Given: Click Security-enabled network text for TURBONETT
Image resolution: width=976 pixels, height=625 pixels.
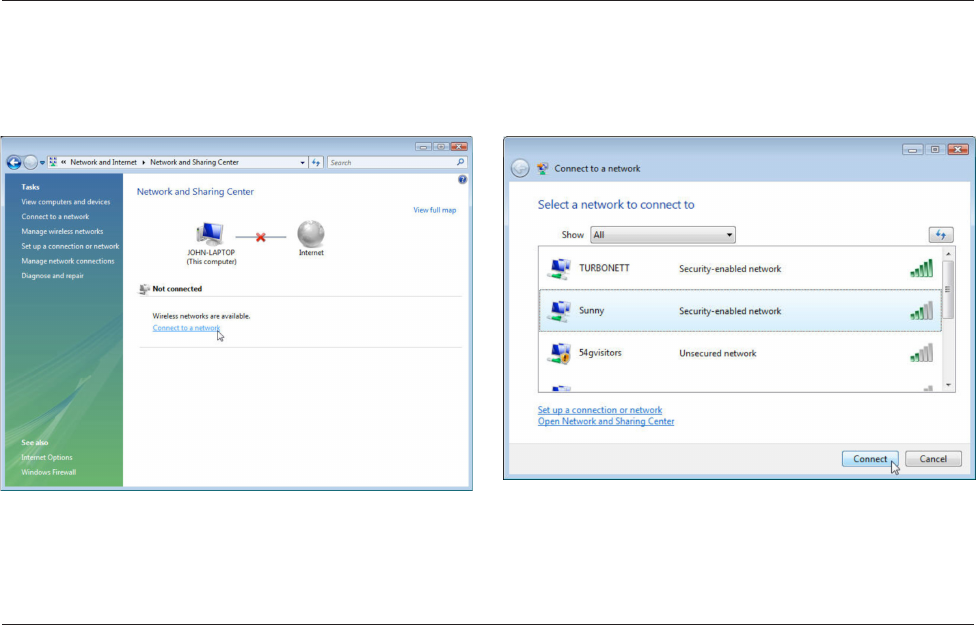Looking at the screenshot, I should coord(730,269).
